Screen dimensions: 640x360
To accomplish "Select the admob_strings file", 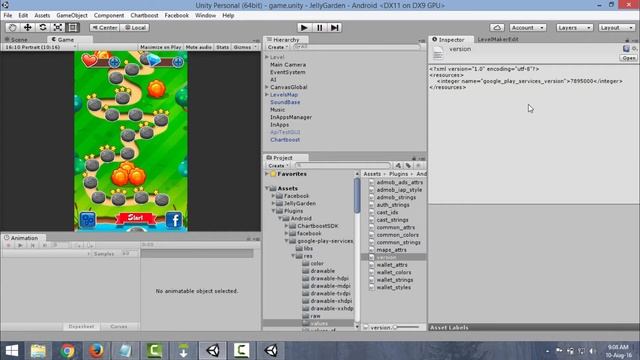I will pyautogui.click(x=396, y=197).
